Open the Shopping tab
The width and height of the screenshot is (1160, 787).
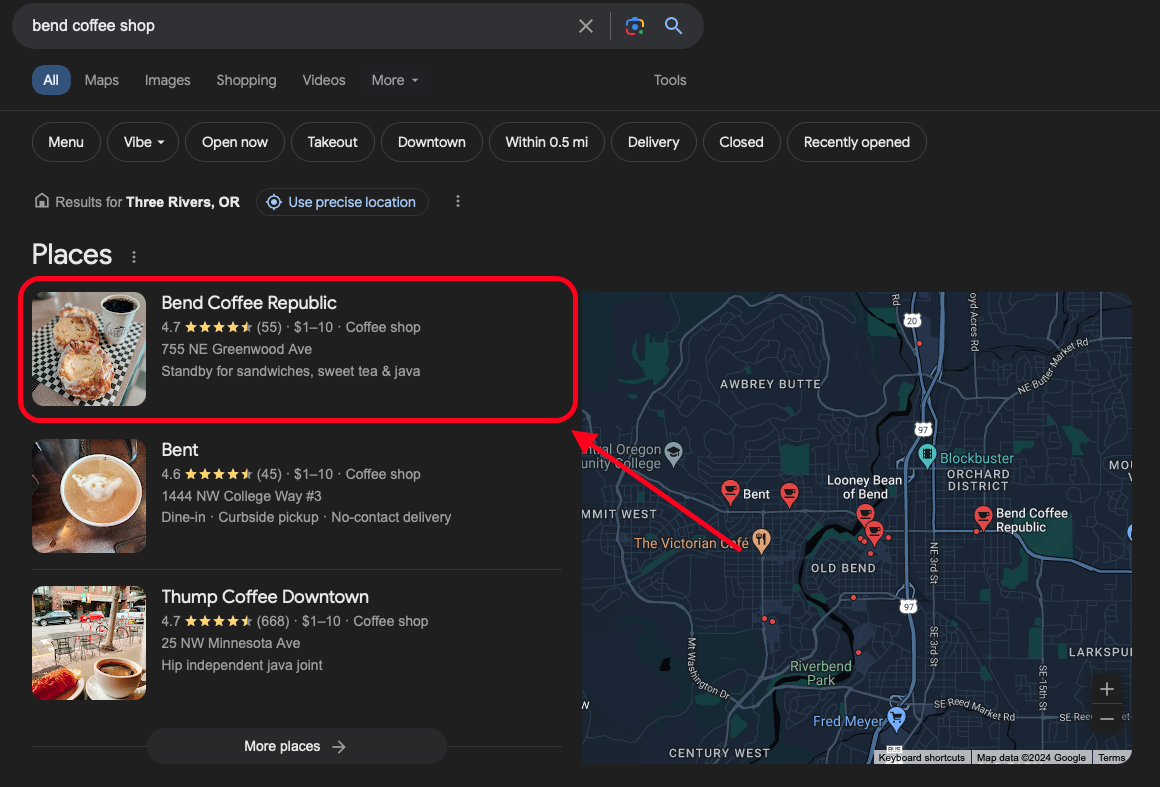(246, 80)
